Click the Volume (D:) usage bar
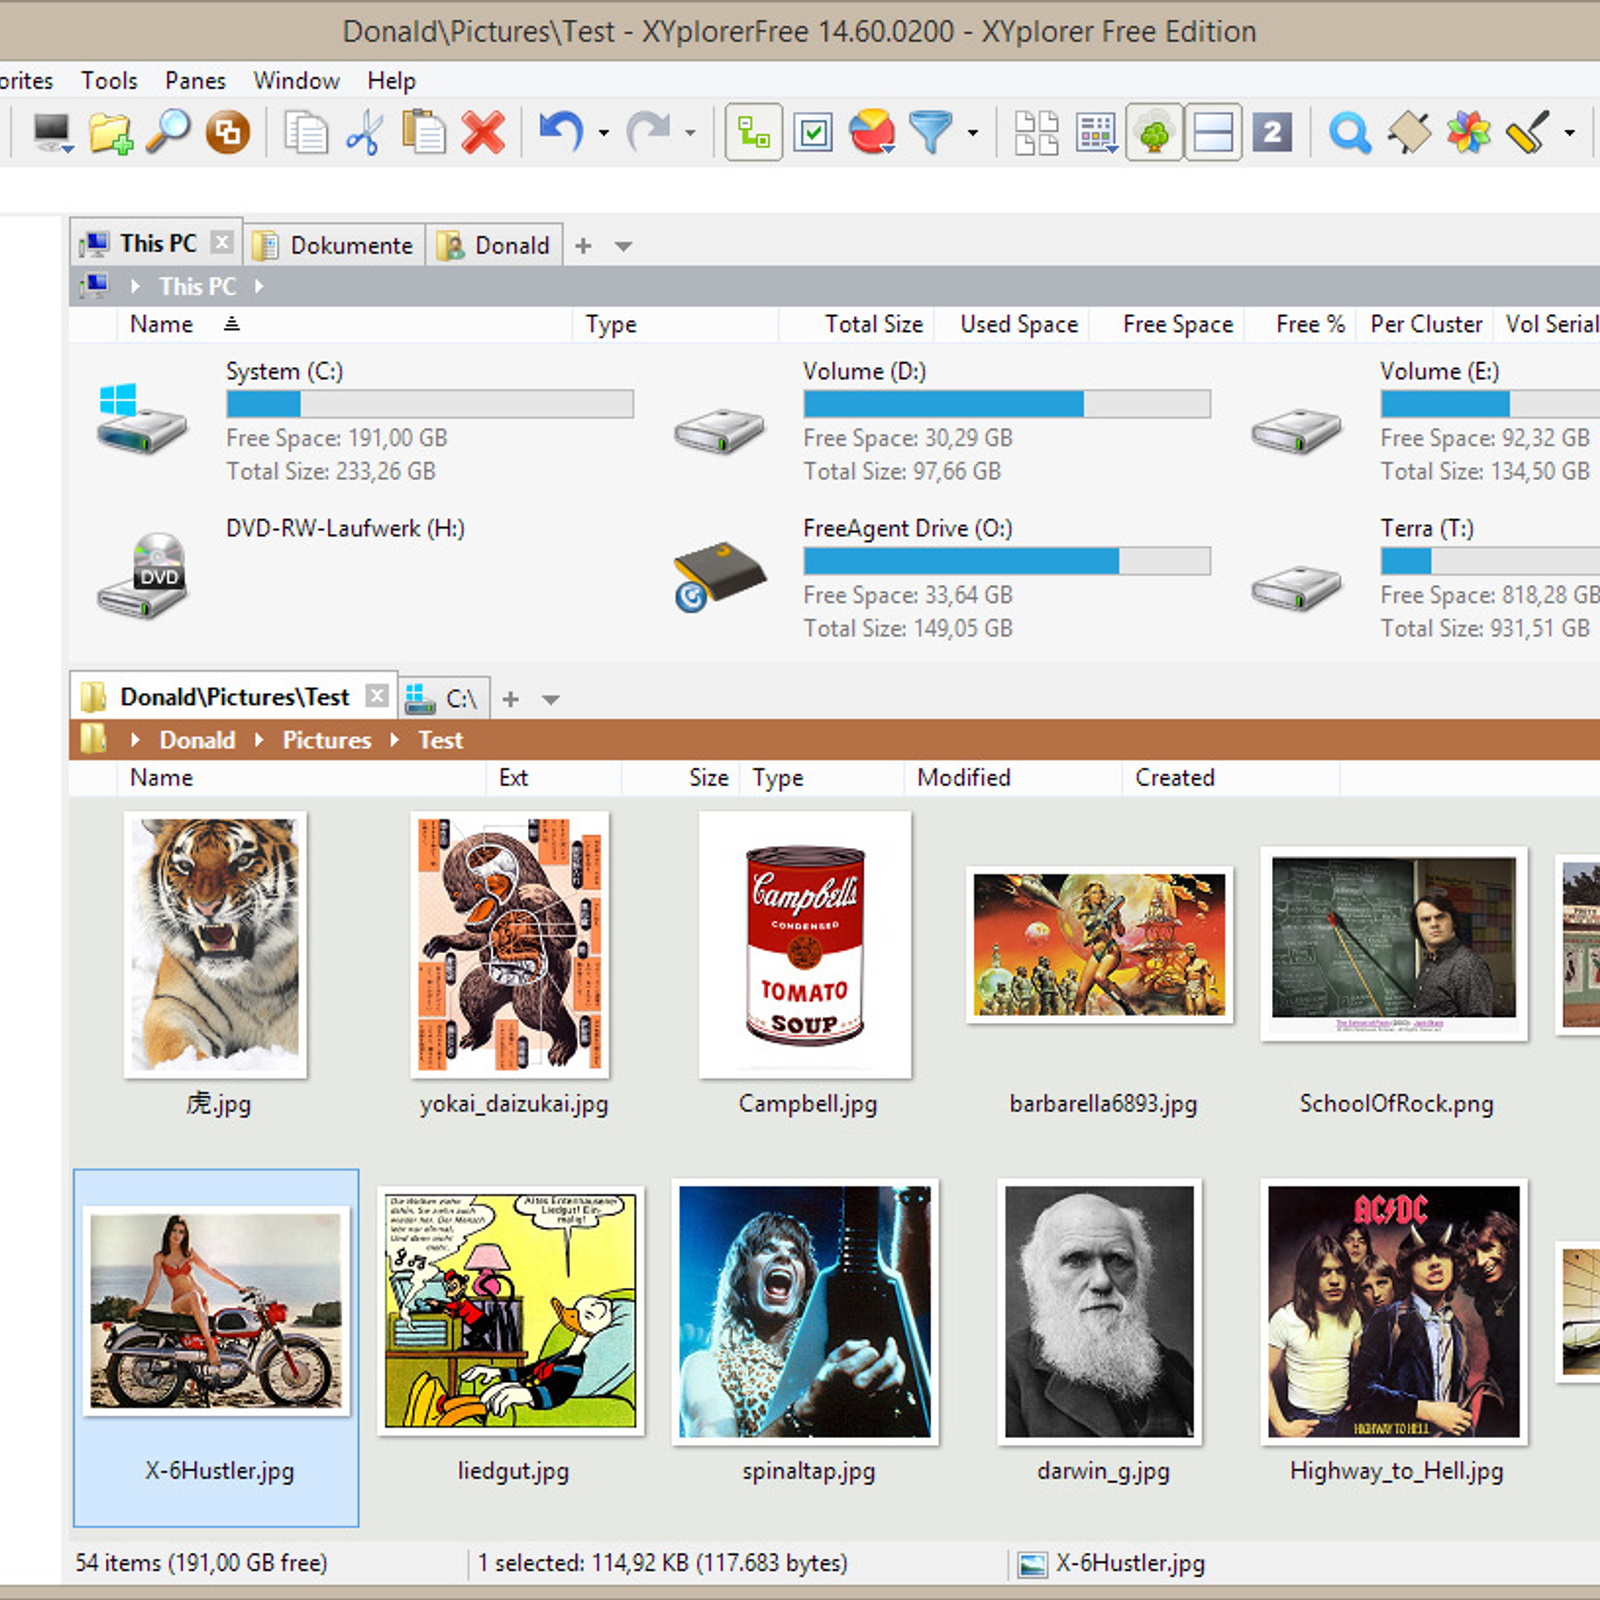 click(x=1007, y=404)
